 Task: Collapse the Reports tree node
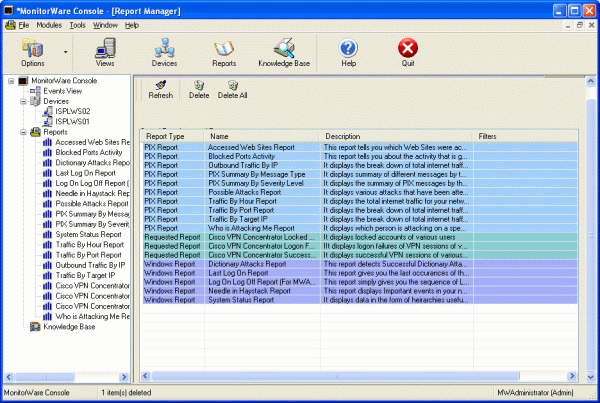point(22,131)
